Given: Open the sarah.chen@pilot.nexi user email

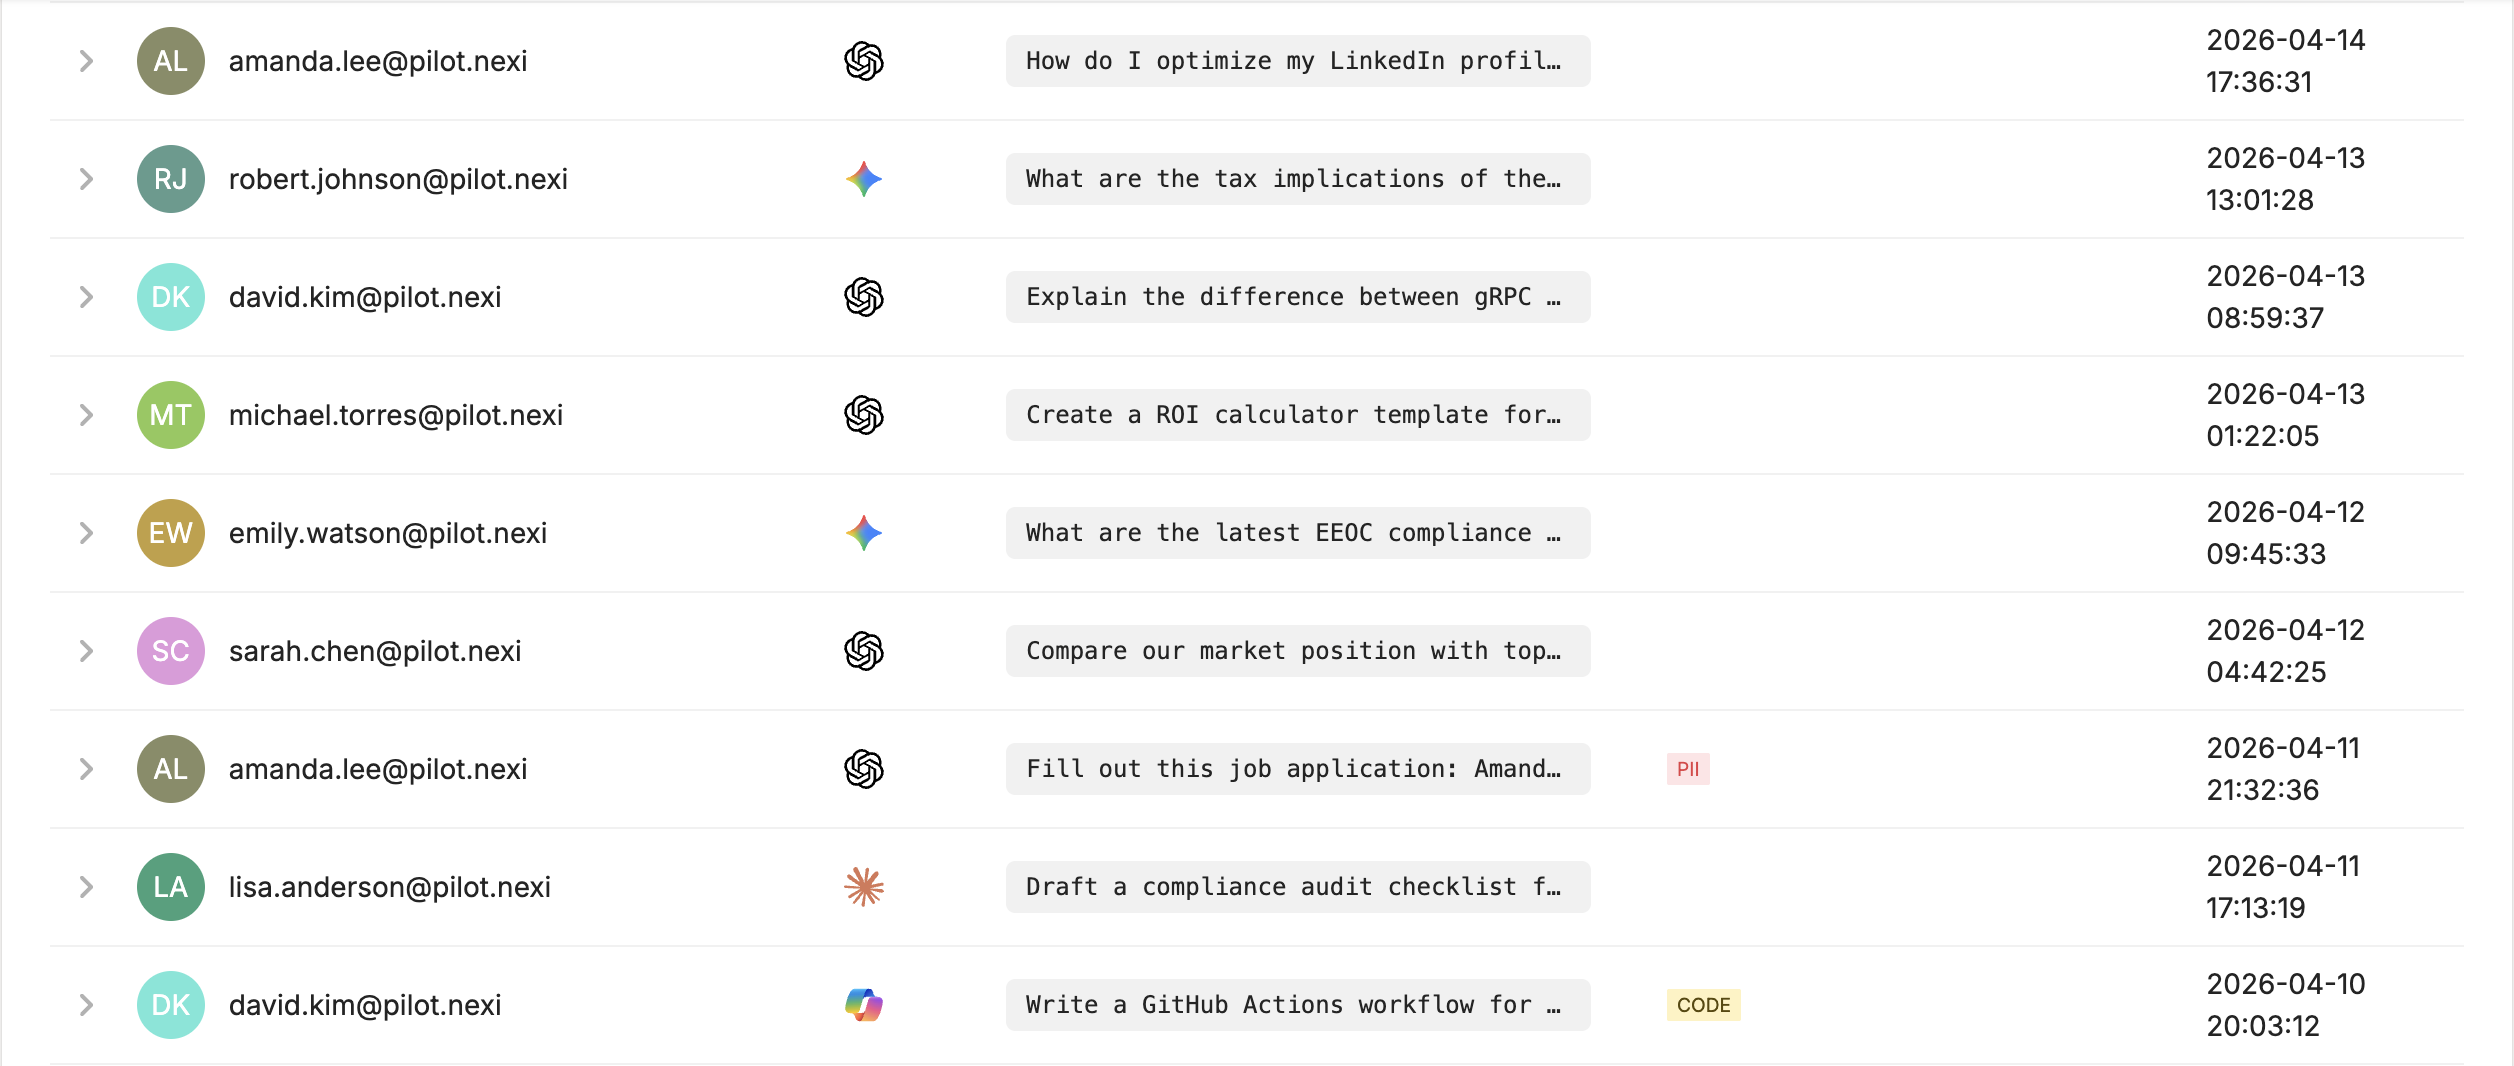Looking at the screenshot, I should coord(375,651).
